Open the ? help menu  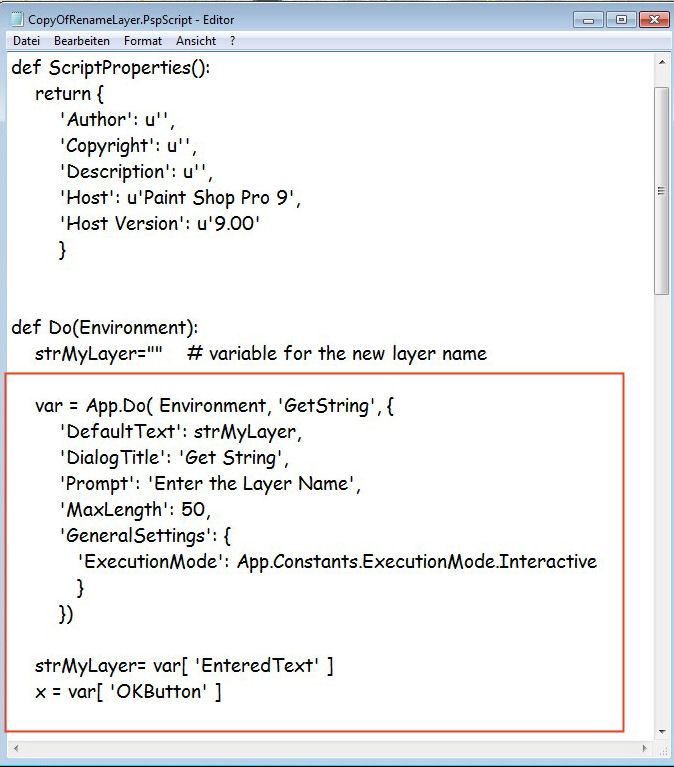coord(233,41)
